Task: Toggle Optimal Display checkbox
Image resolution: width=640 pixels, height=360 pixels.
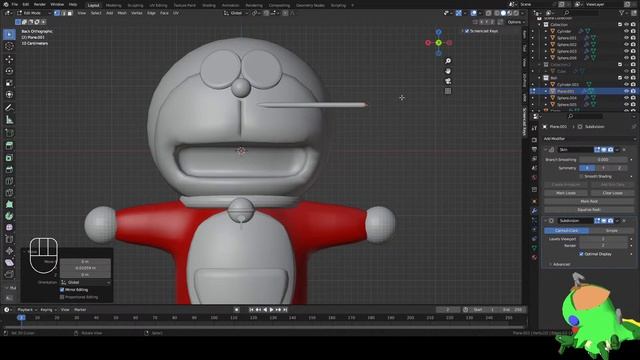Action: click(x=581, y=254)
